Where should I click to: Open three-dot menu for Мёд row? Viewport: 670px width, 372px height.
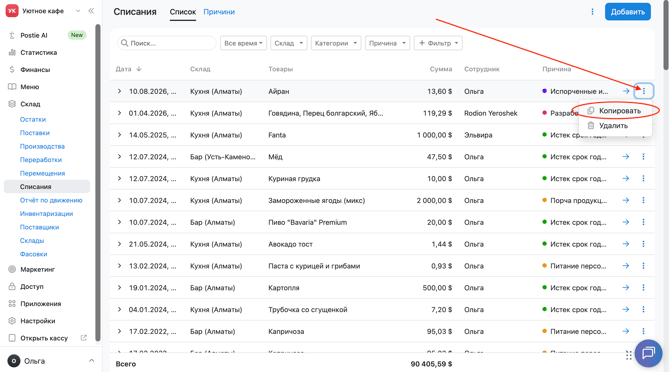(644, 157)
